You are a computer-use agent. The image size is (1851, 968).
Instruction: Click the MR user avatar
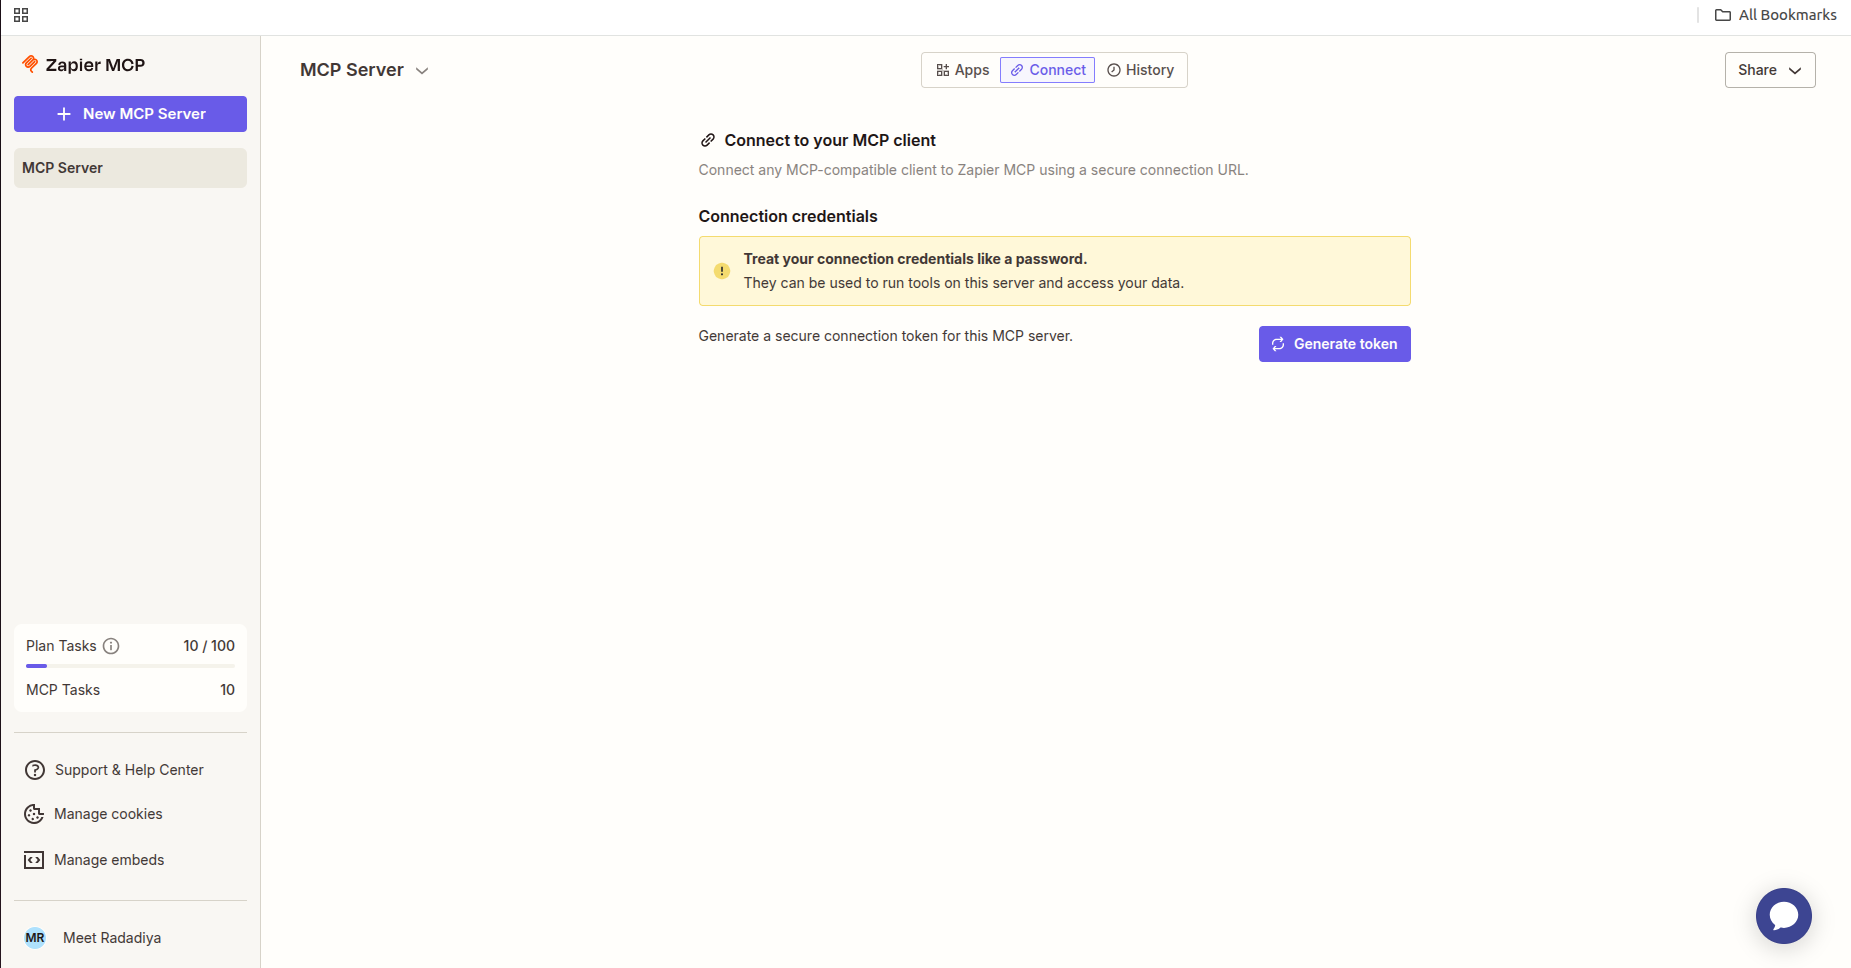[x=35, y=938]
